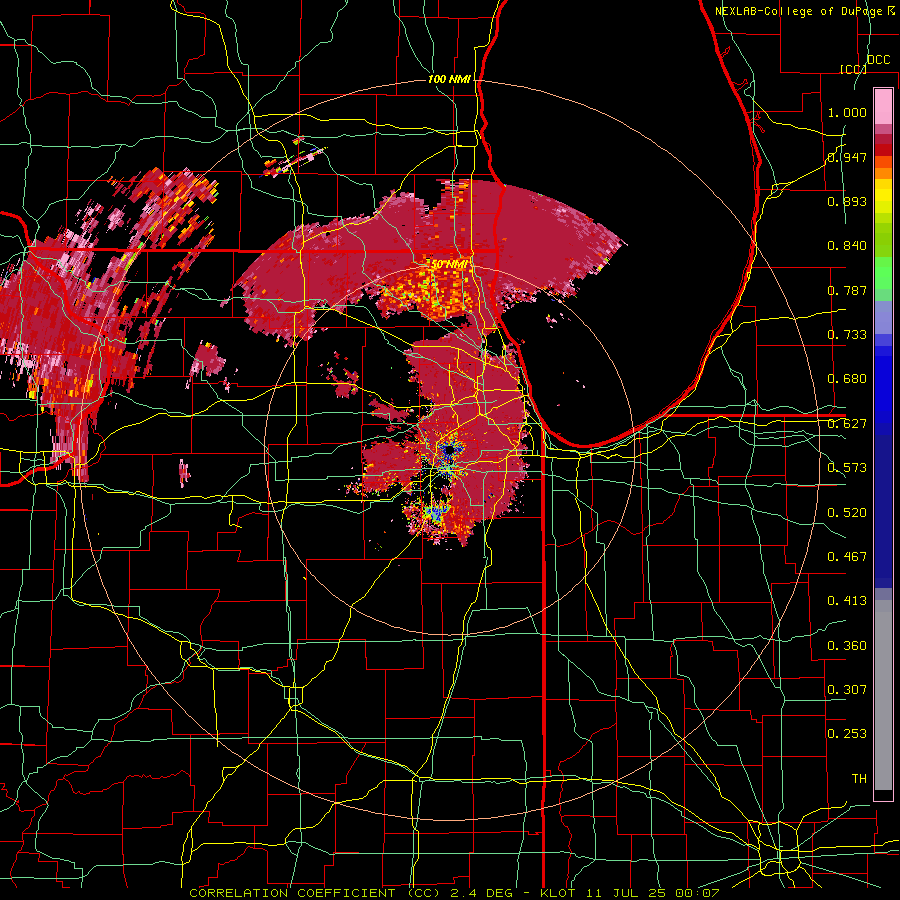This screenshot has height=900, width=900.
Task: Select the 1.000 value on the scale
Action: pos(847,112)
